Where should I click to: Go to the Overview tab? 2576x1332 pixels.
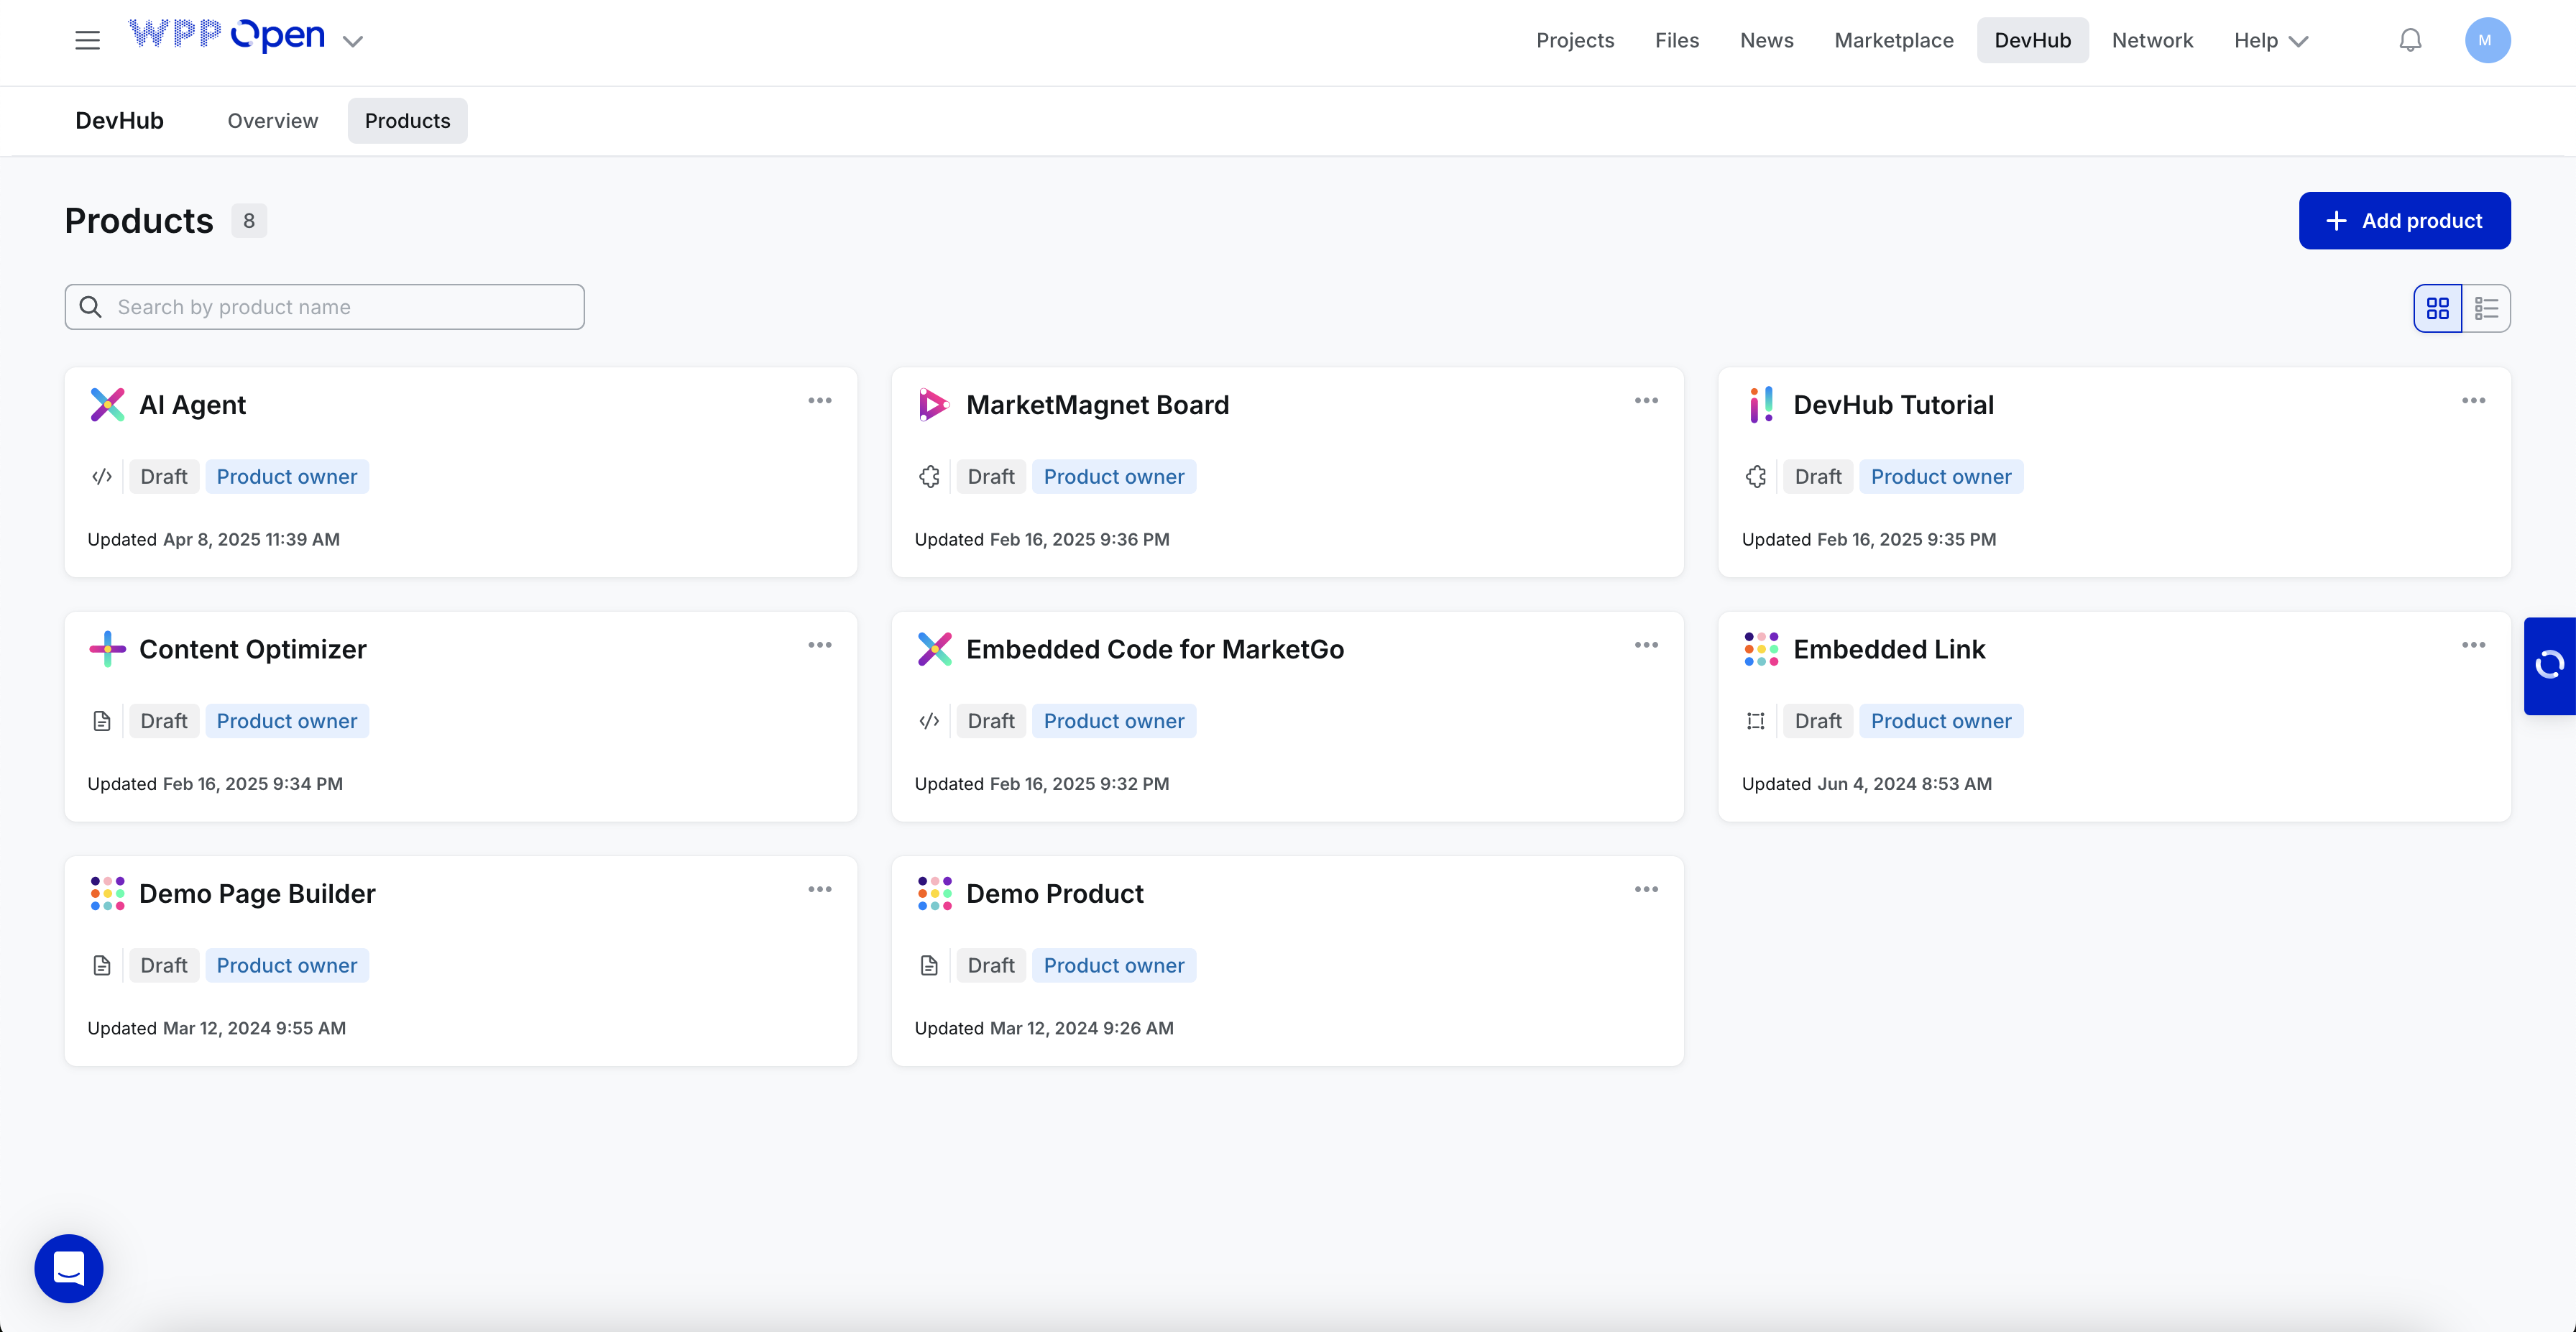point(272,121)
